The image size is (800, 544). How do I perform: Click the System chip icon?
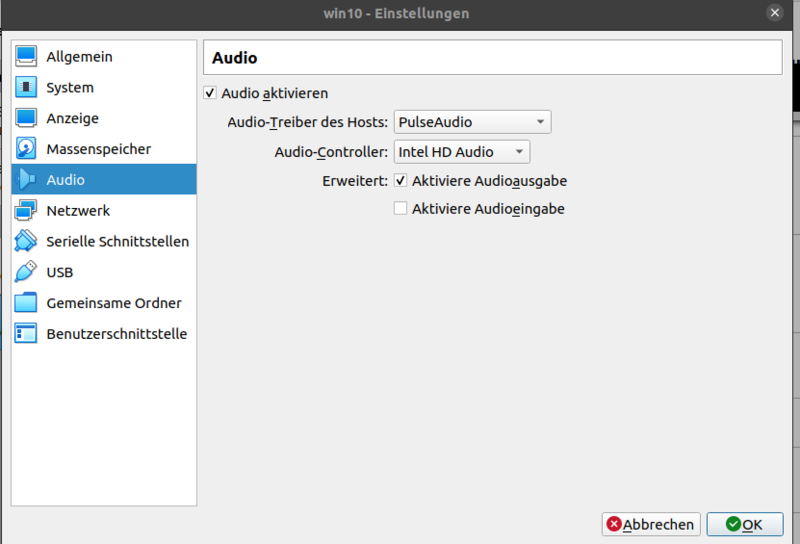tap(26, 88)
